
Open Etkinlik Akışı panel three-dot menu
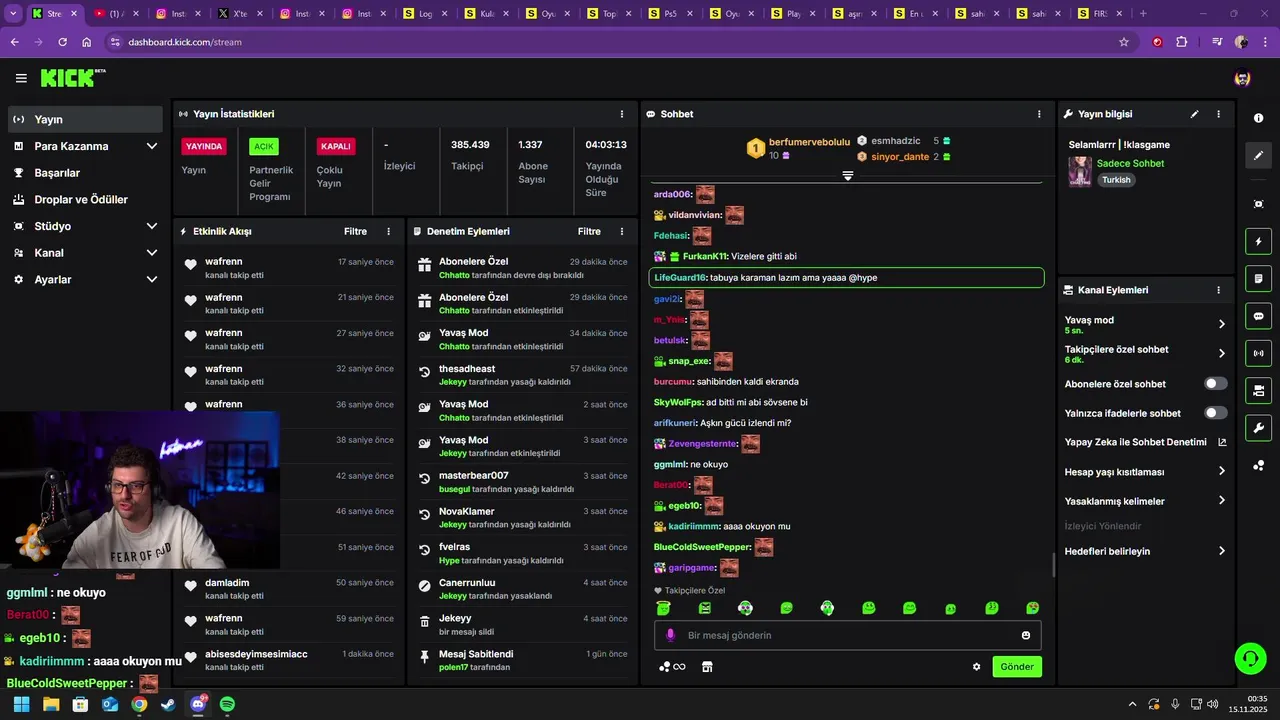pos(389,231)
